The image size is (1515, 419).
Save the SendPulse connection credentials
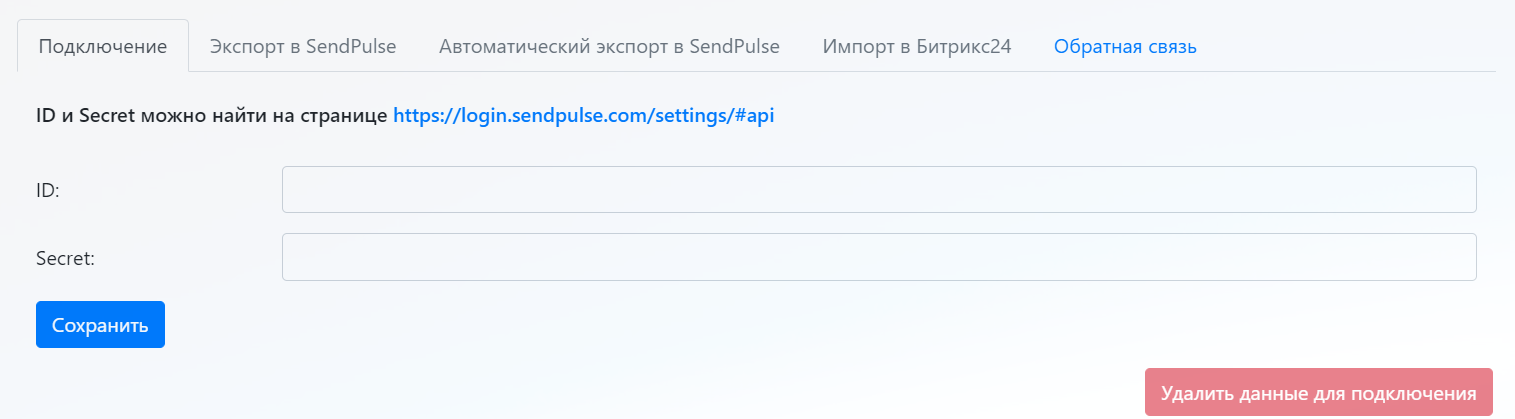click(100, 325)
